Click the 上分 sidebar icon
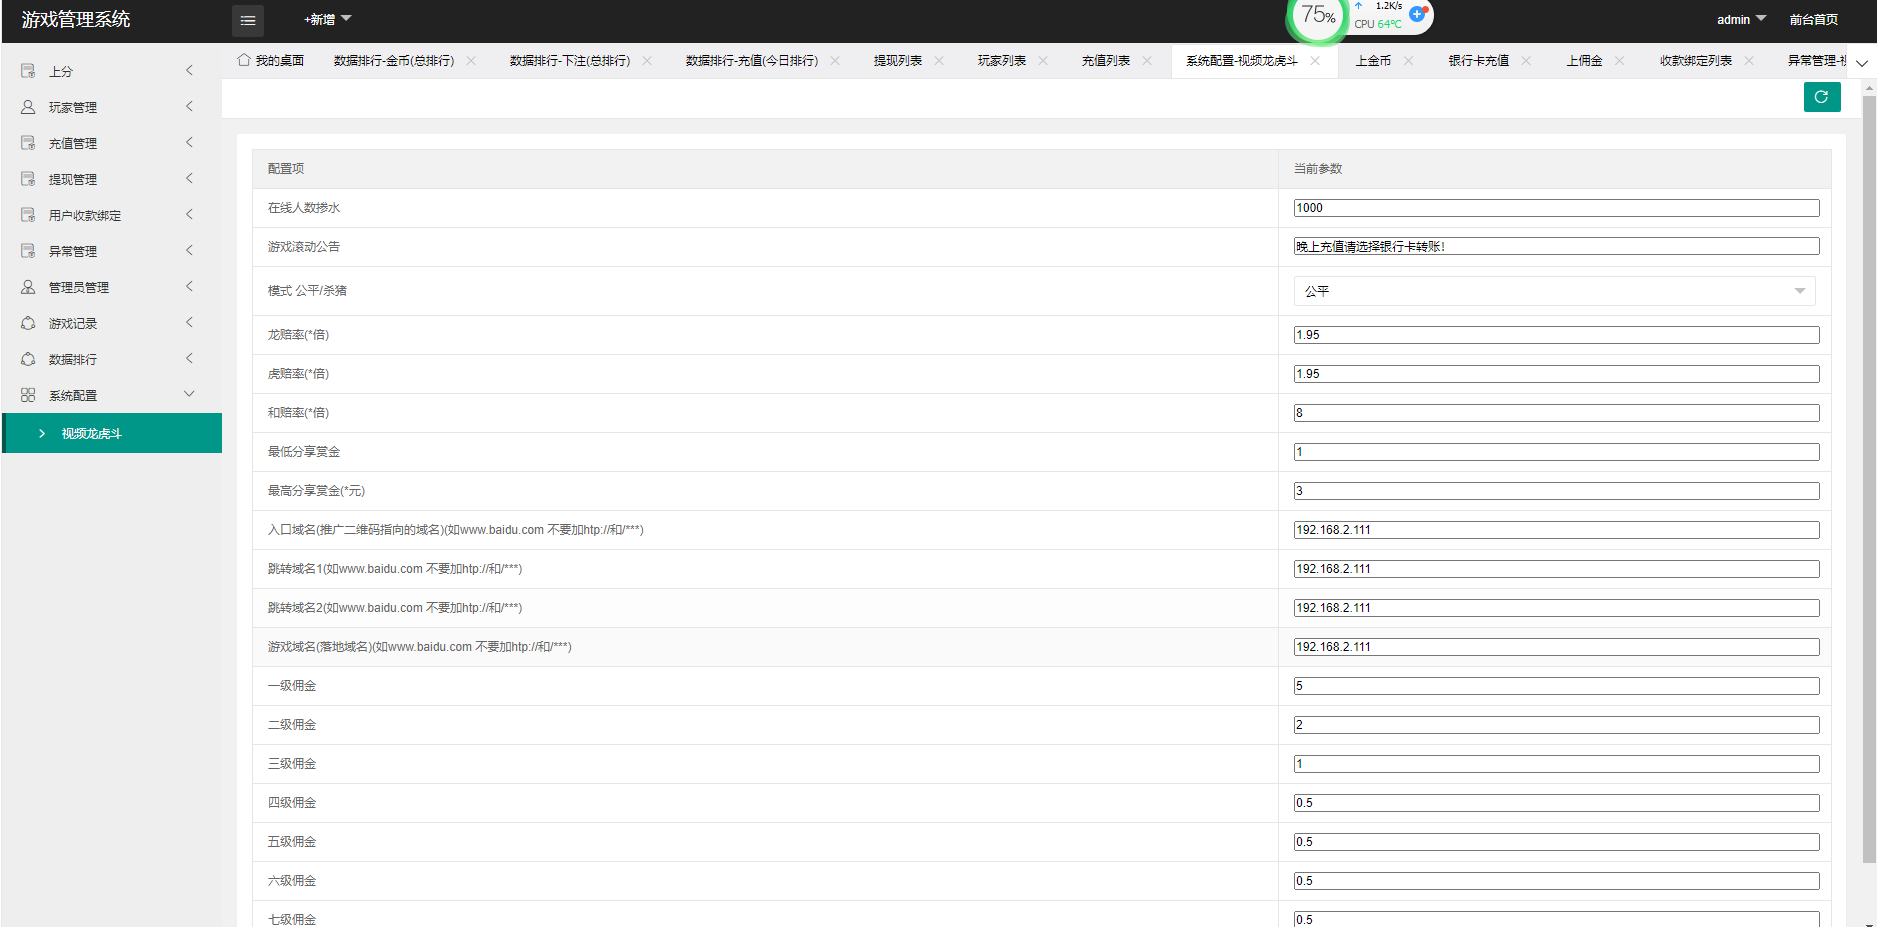Screen dimensions: 1877x927 pos(28,71)
